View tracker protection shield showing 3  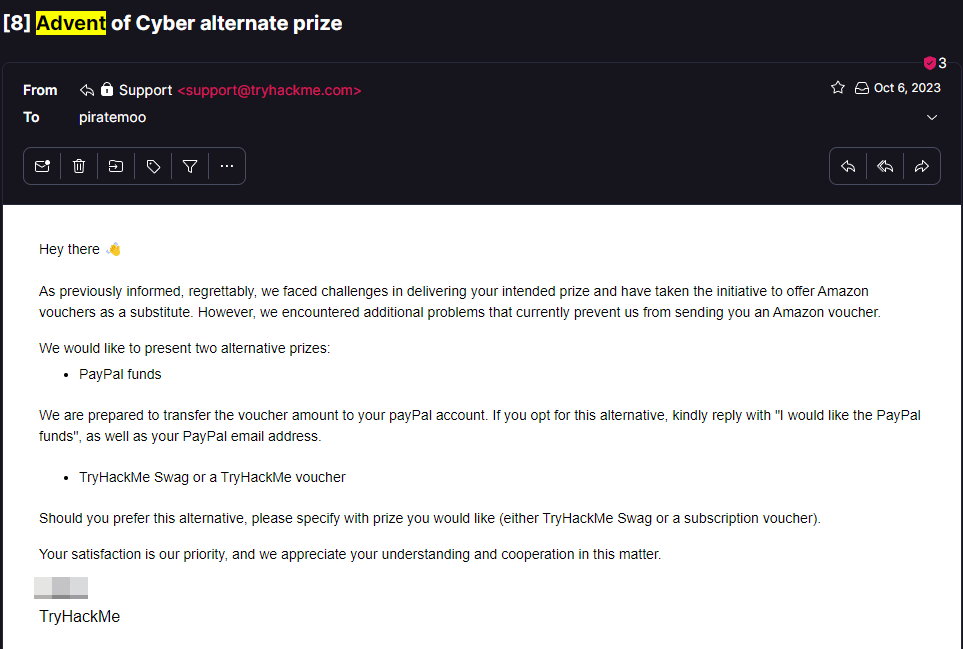point(934,63)
